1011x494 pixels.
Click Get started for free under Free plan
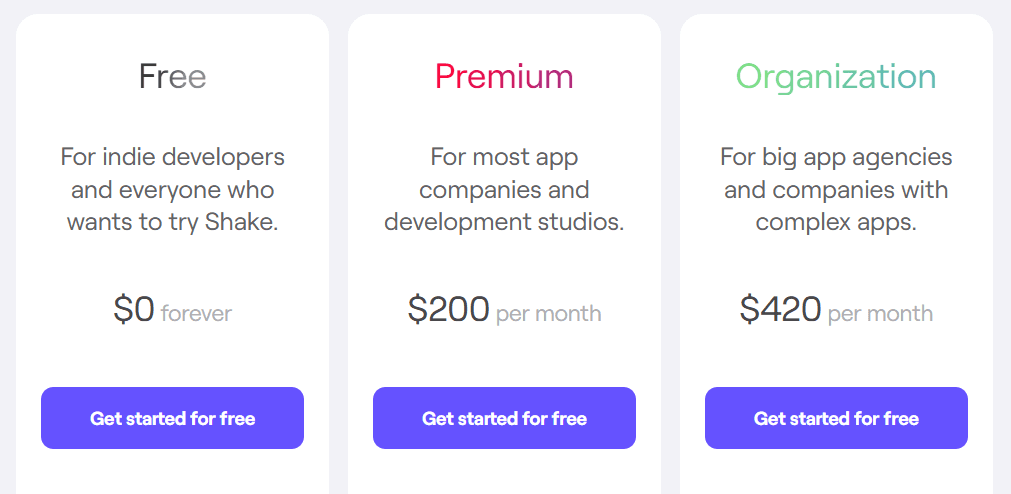(172, 418)
